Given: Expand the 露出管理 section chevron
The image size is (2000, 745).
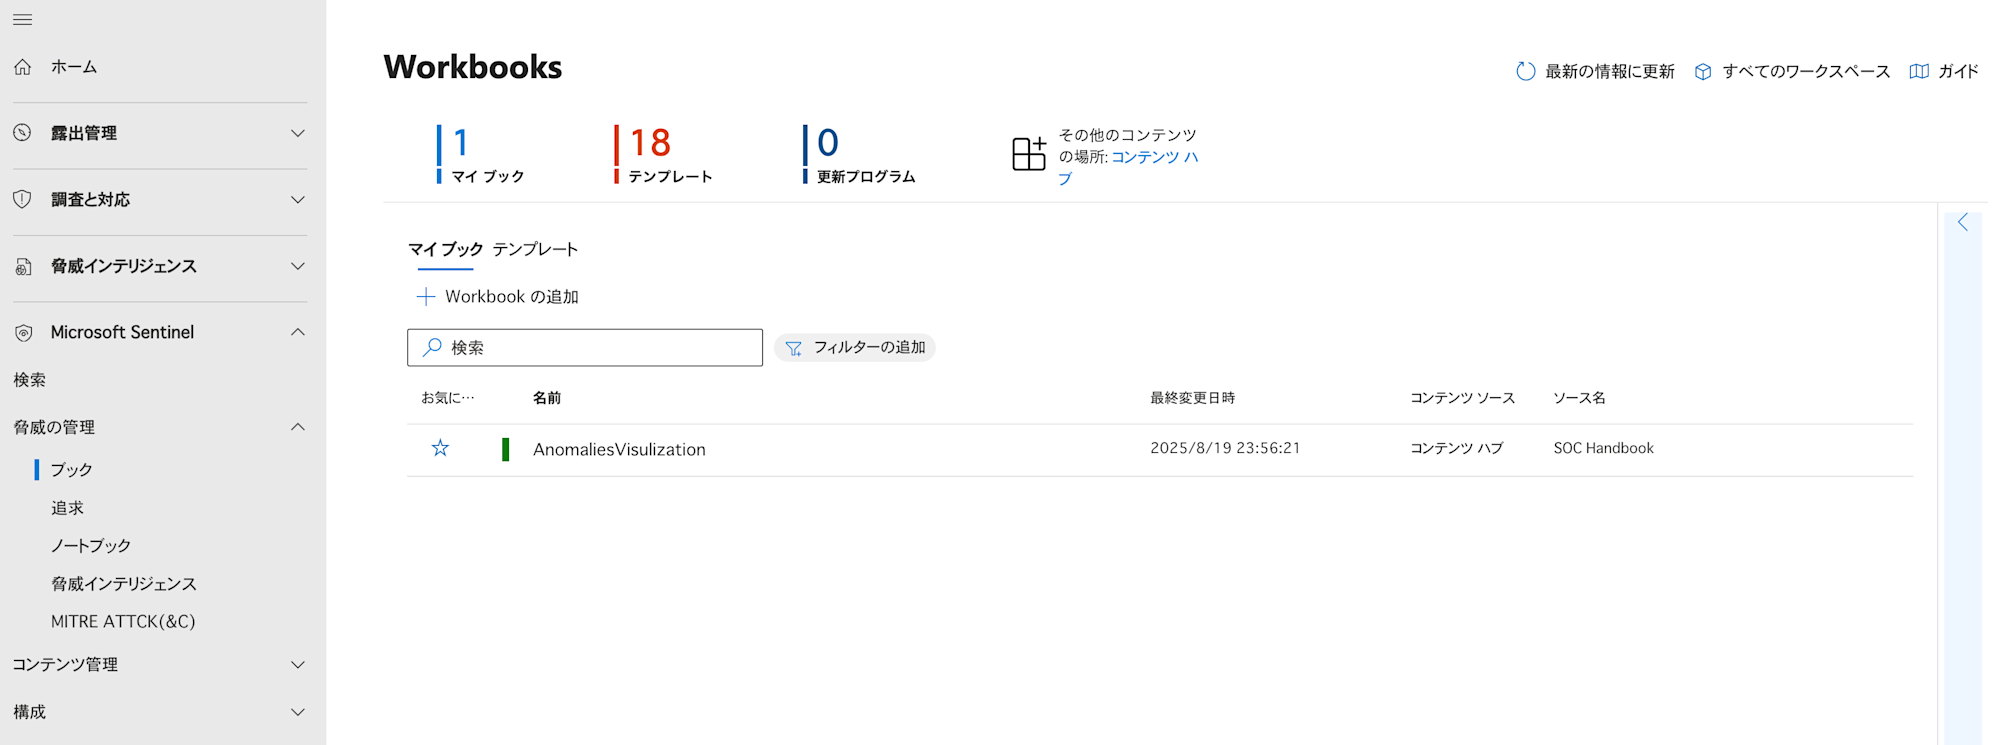Looking at the screenshot, I should point(298,133).
